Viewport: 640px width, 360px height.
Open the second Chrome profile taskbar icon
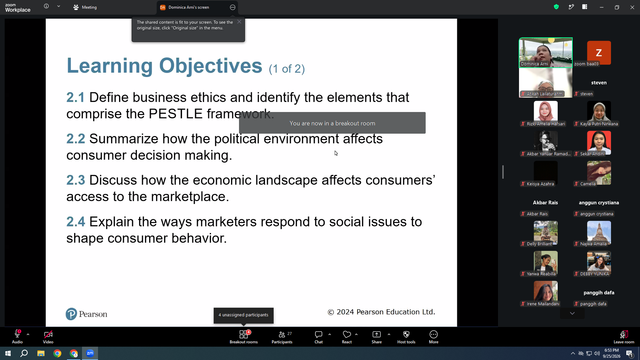(74, 353)
